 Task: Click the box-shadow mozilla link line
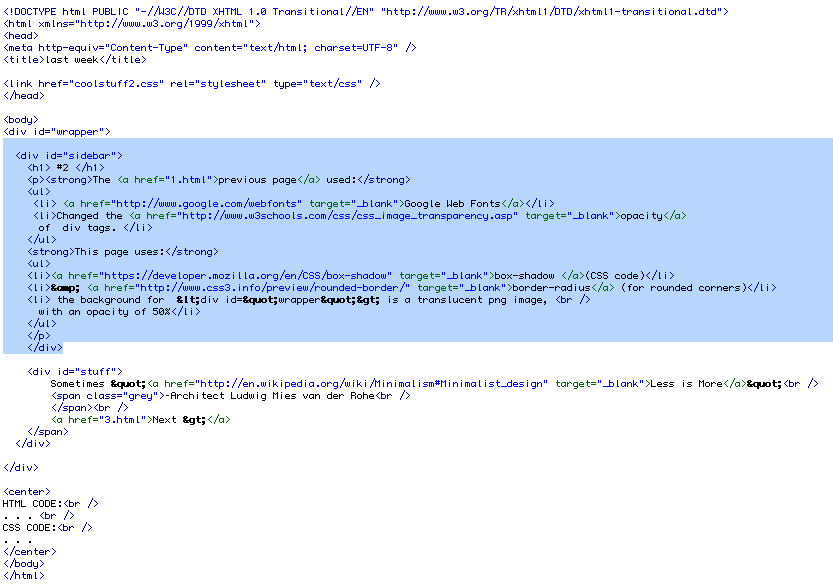click(x=351, y=276)
